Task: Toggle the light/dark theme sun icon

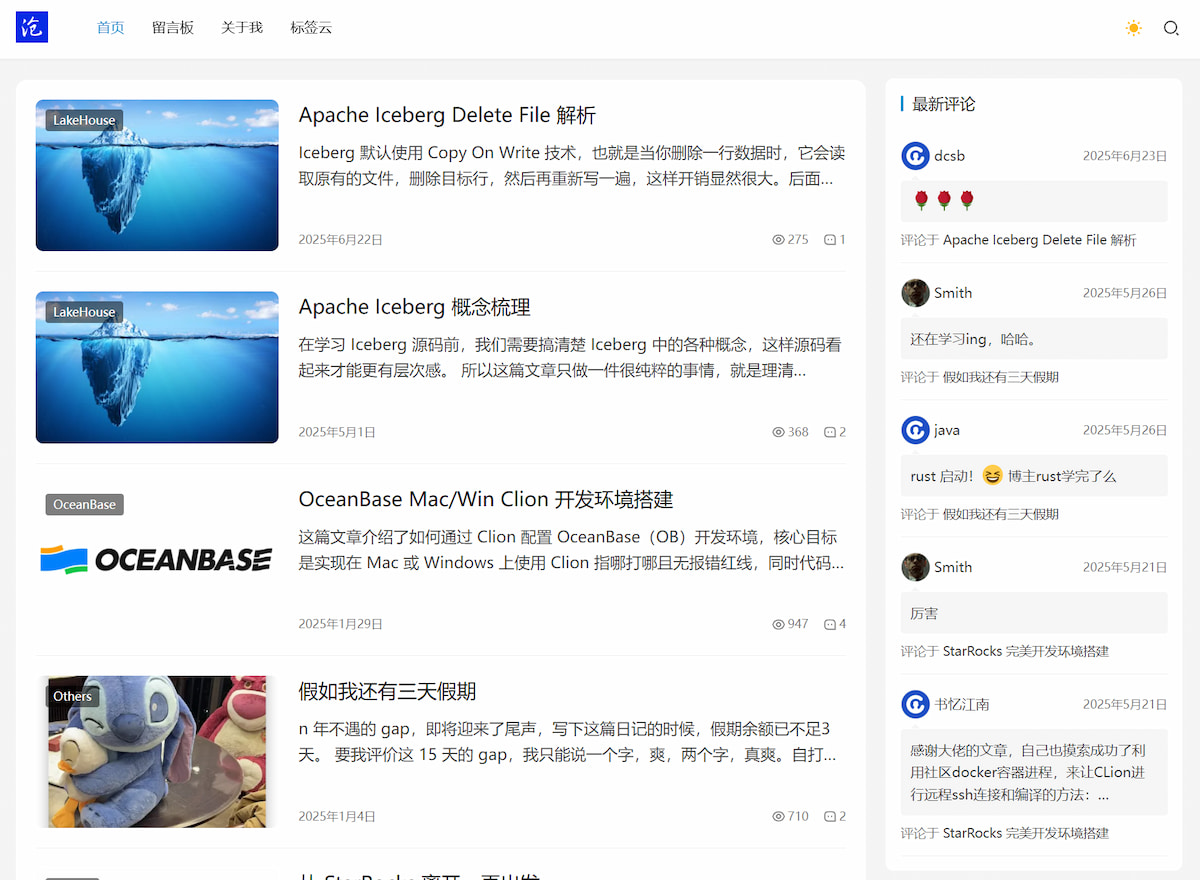Action: click(x=1133, y=28)
